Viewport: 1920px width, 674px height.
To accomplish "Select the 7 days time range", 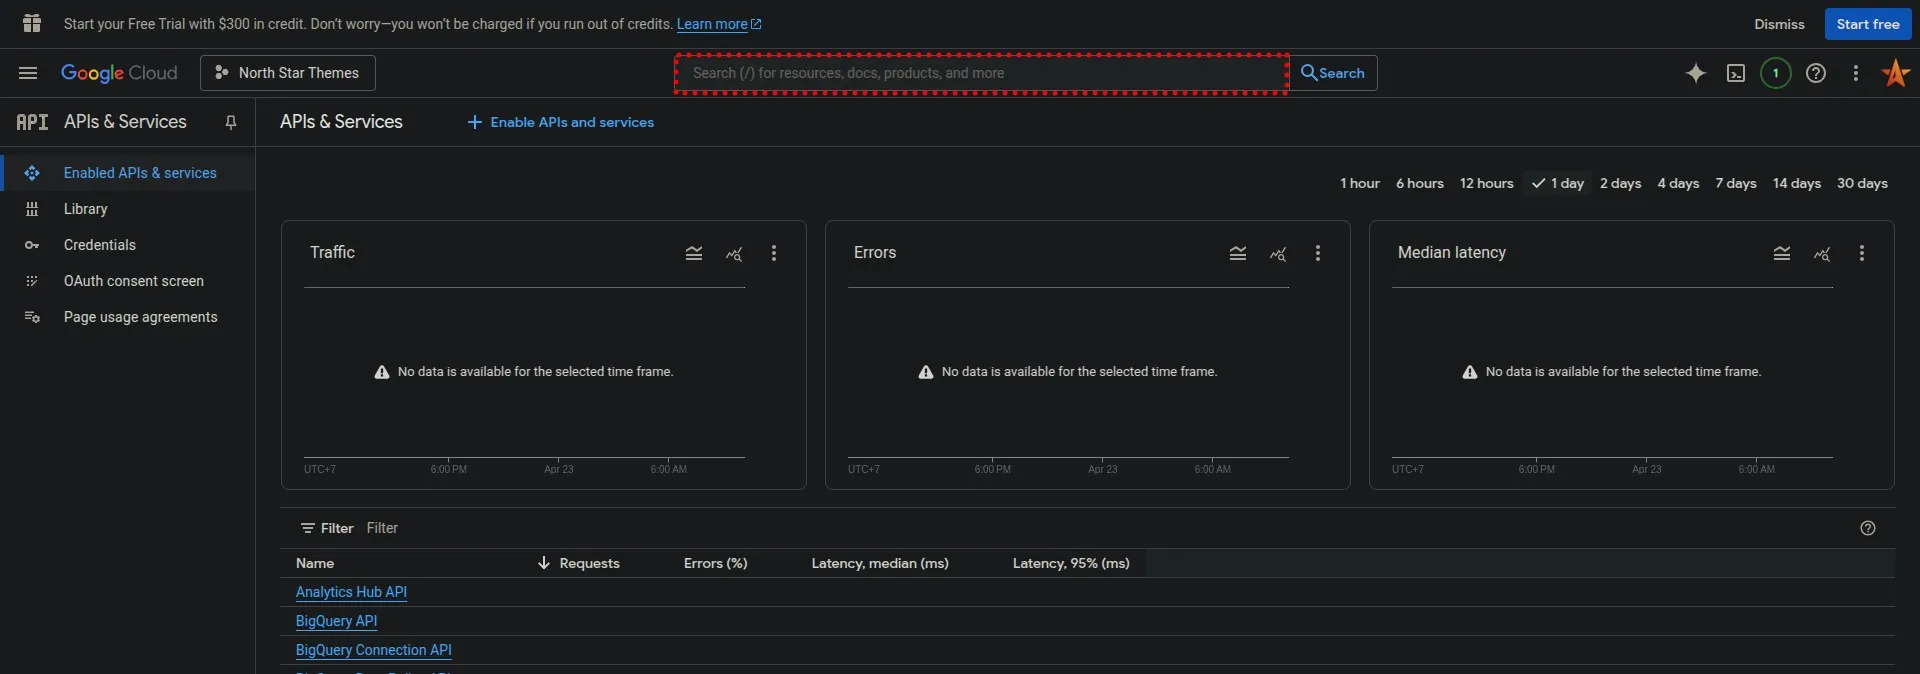I will tap(1736, 183).
